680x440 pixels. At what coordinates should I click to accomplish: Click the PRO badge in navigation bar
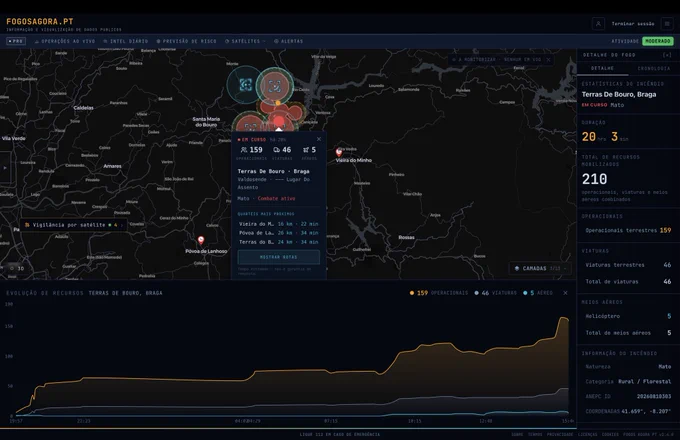click(16, 41)
